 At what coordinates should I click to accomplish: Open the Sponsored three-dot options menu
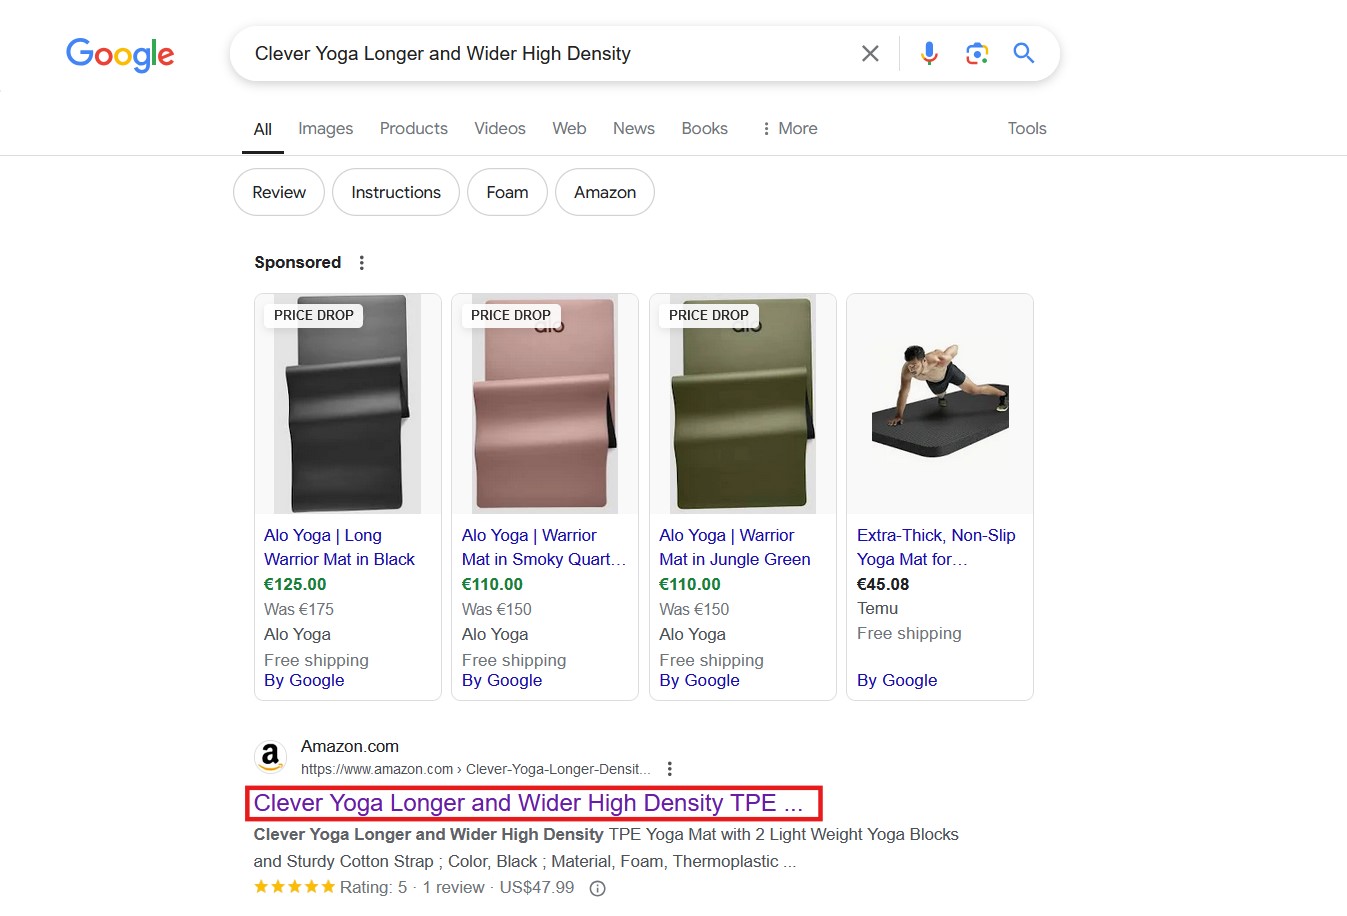361,262
